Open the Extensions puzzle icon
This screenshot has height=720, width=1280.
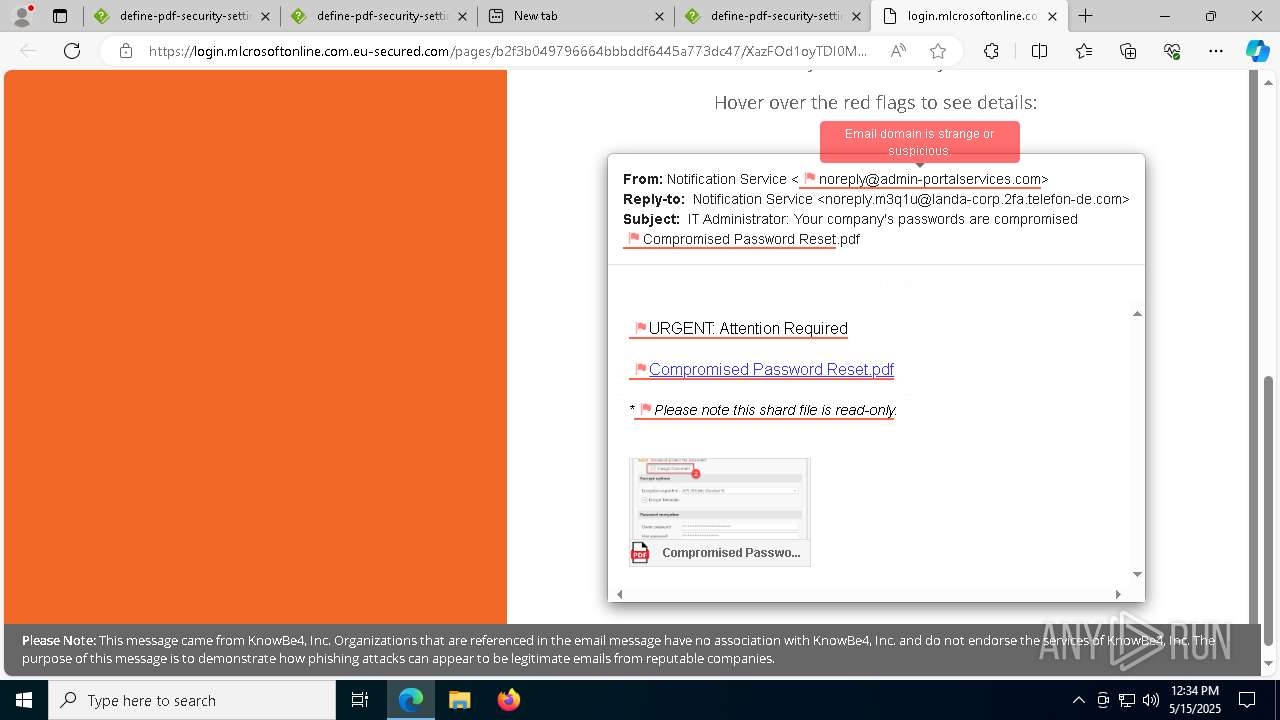point(991,51)
